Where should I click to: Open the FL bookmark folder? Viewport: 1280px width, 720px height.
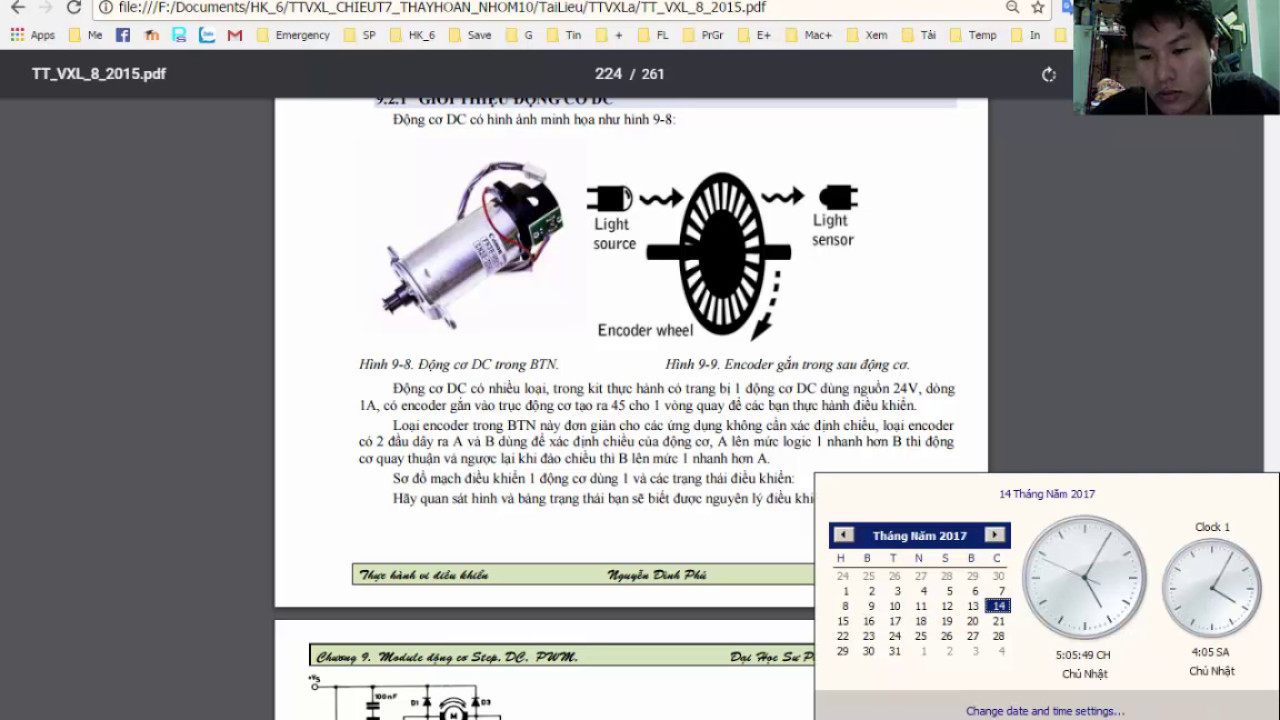pyautogui.click(x=652, y=35)
